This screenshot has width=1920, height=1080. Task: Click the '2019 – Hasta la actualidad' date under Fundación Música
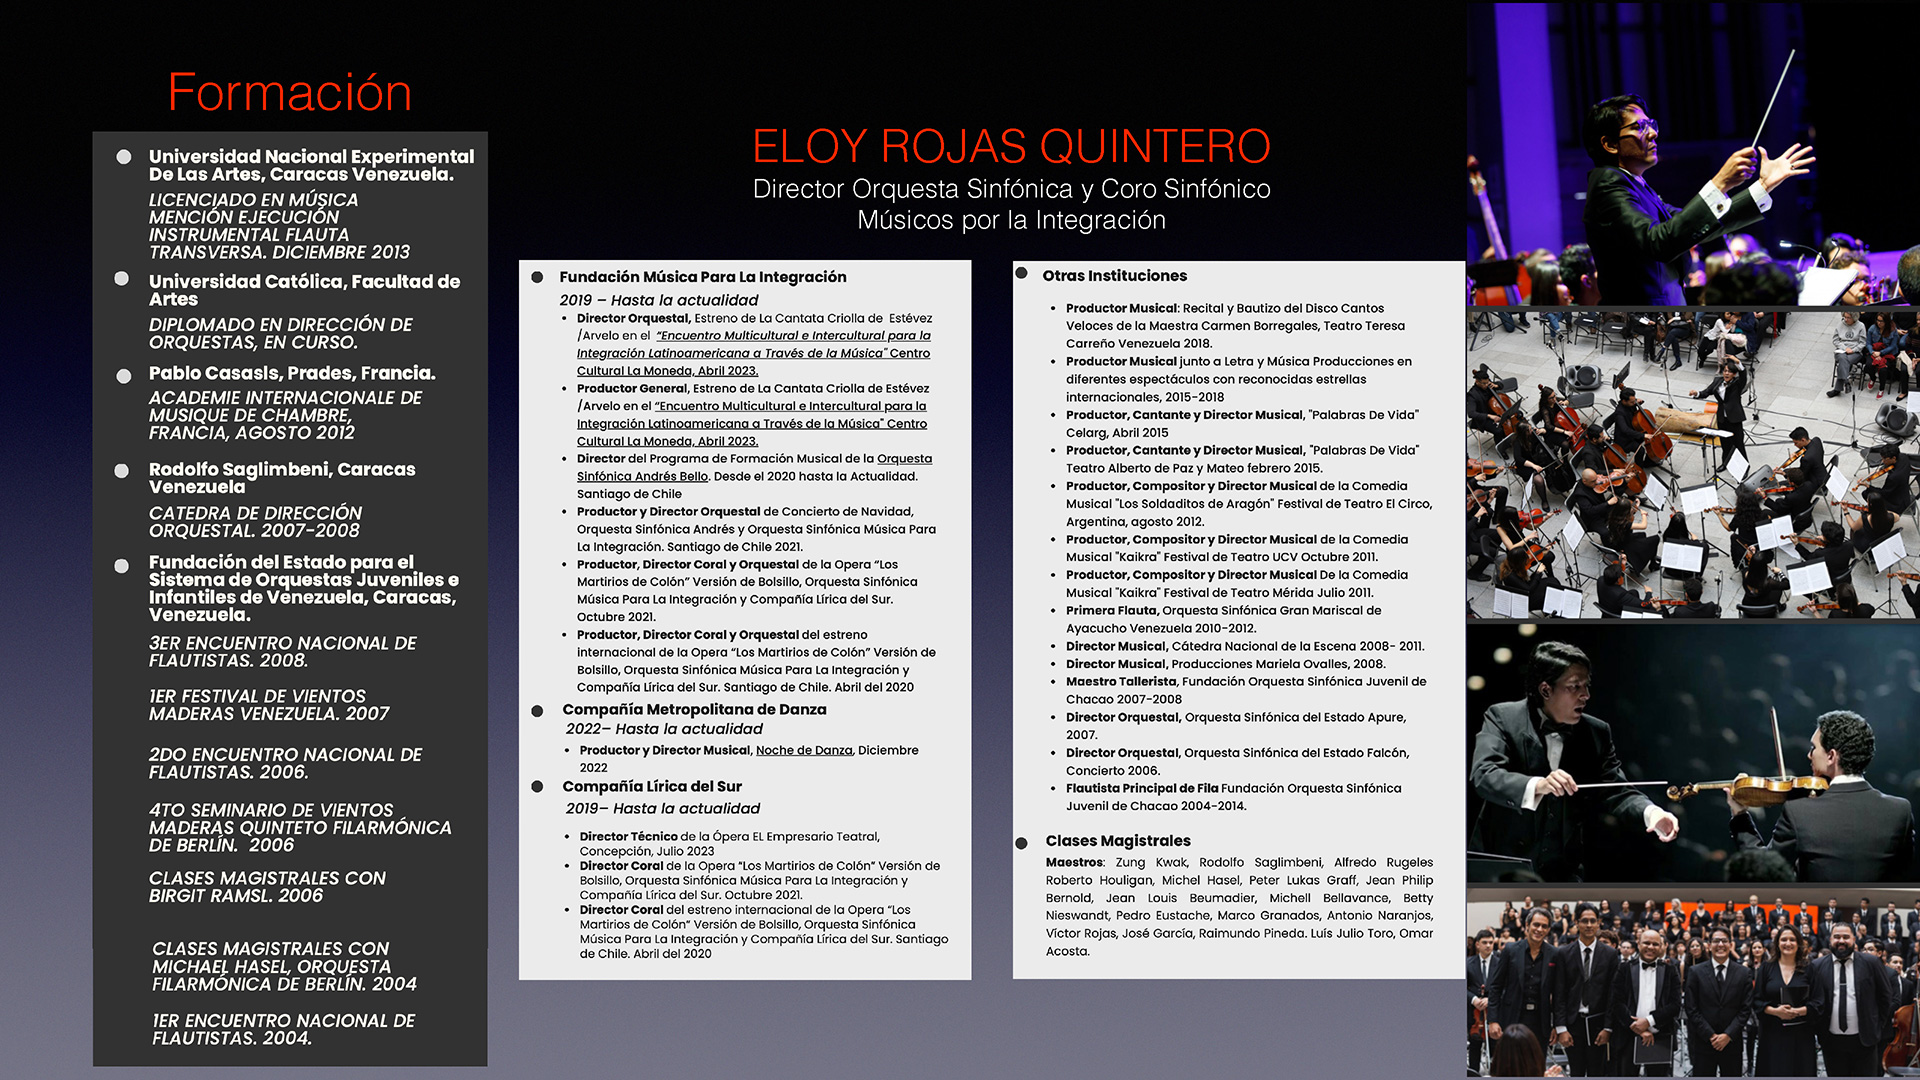[x=658, y=300]
